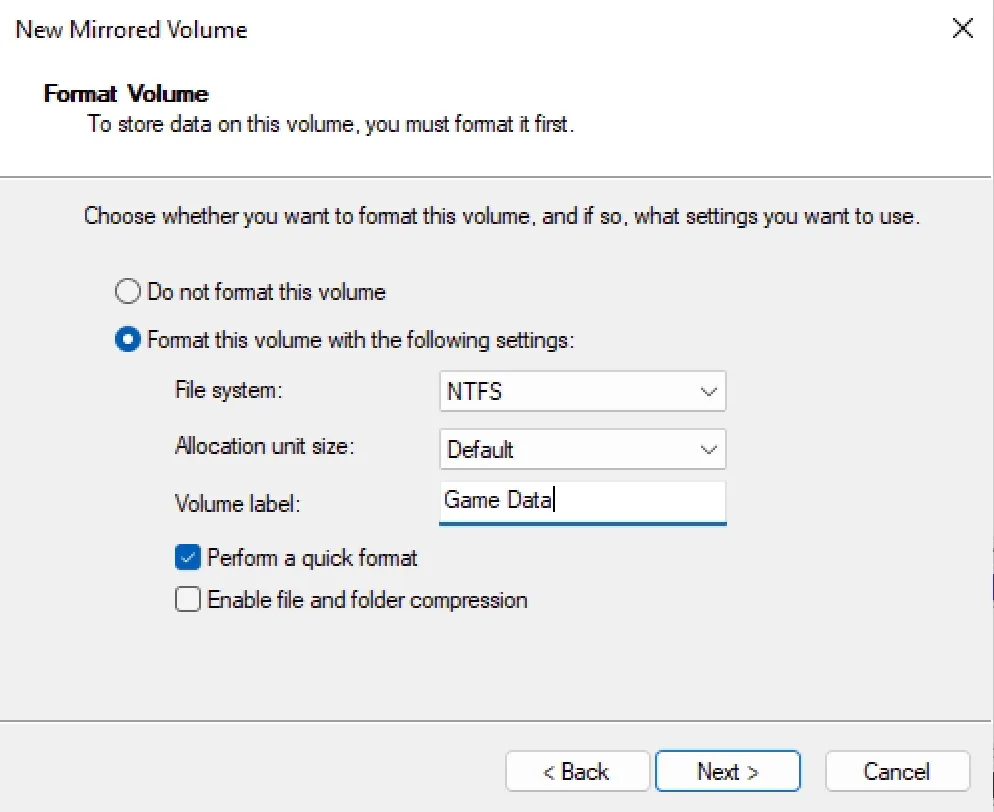Go back to the previous wizard step
The image size is (994, 812).
(577, 771)
